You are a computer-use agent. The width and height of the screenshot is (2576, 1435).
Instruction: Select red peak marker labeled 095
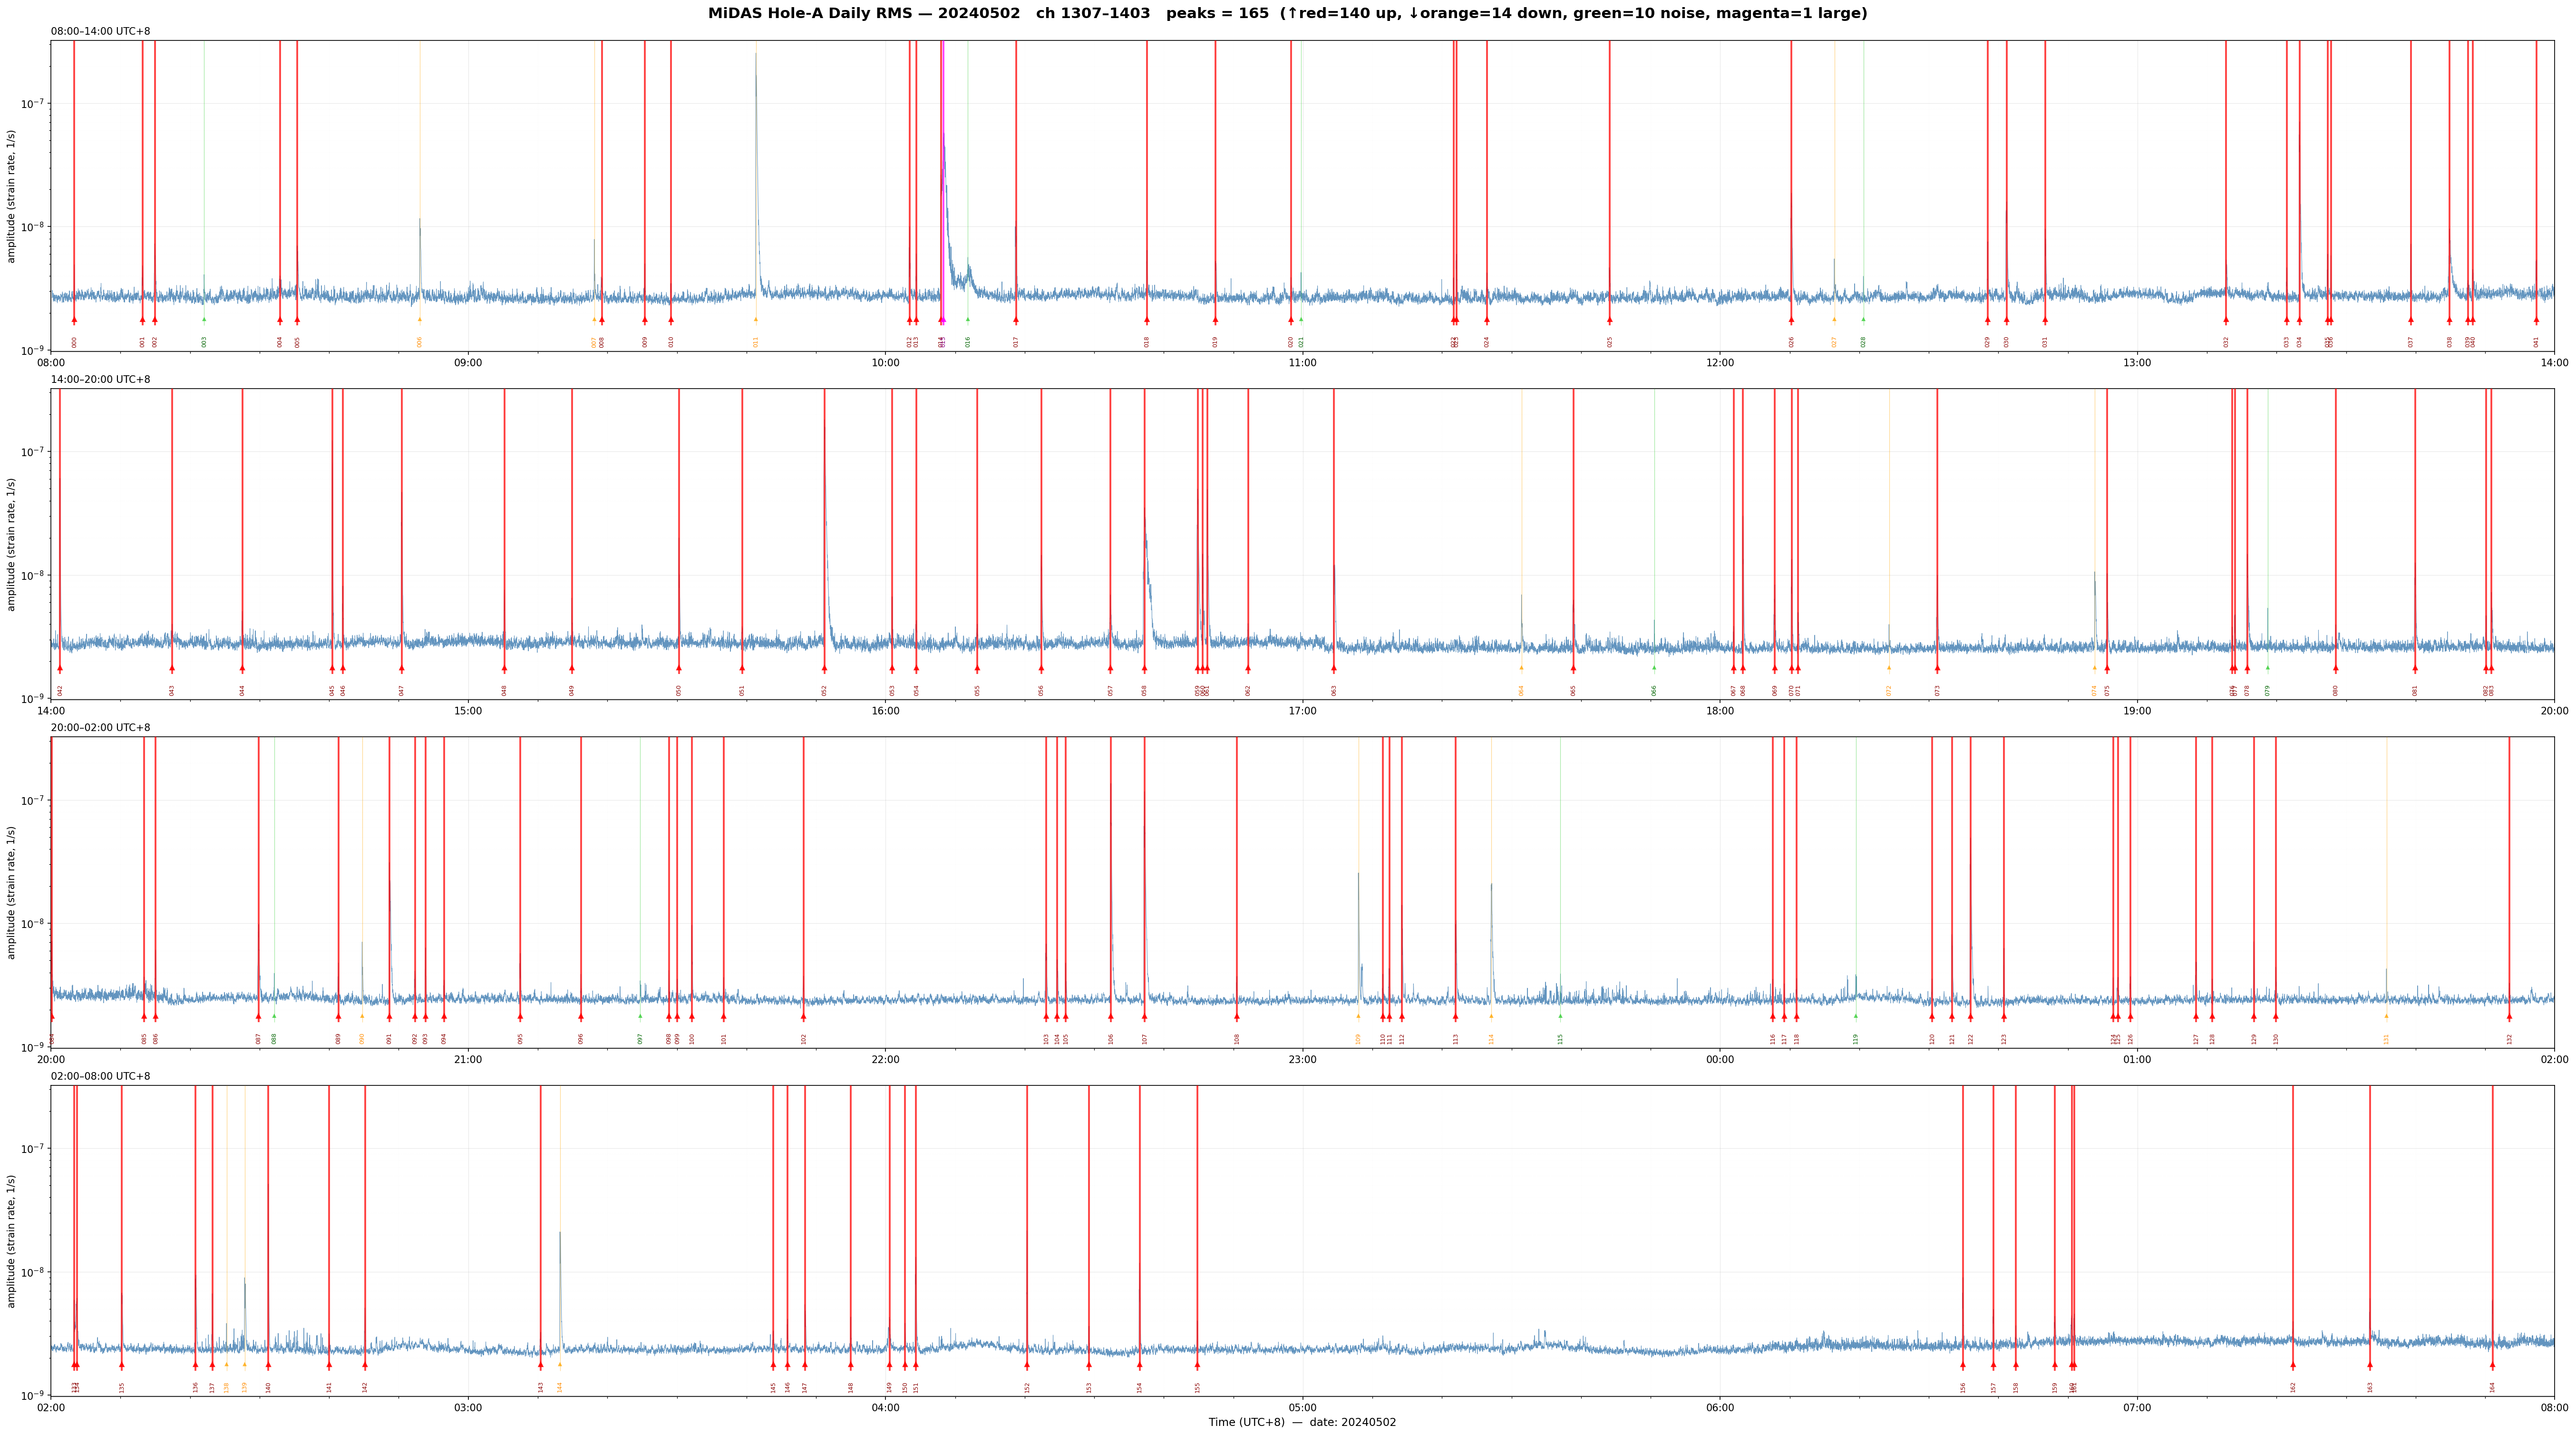click(x=520, y=1016)
